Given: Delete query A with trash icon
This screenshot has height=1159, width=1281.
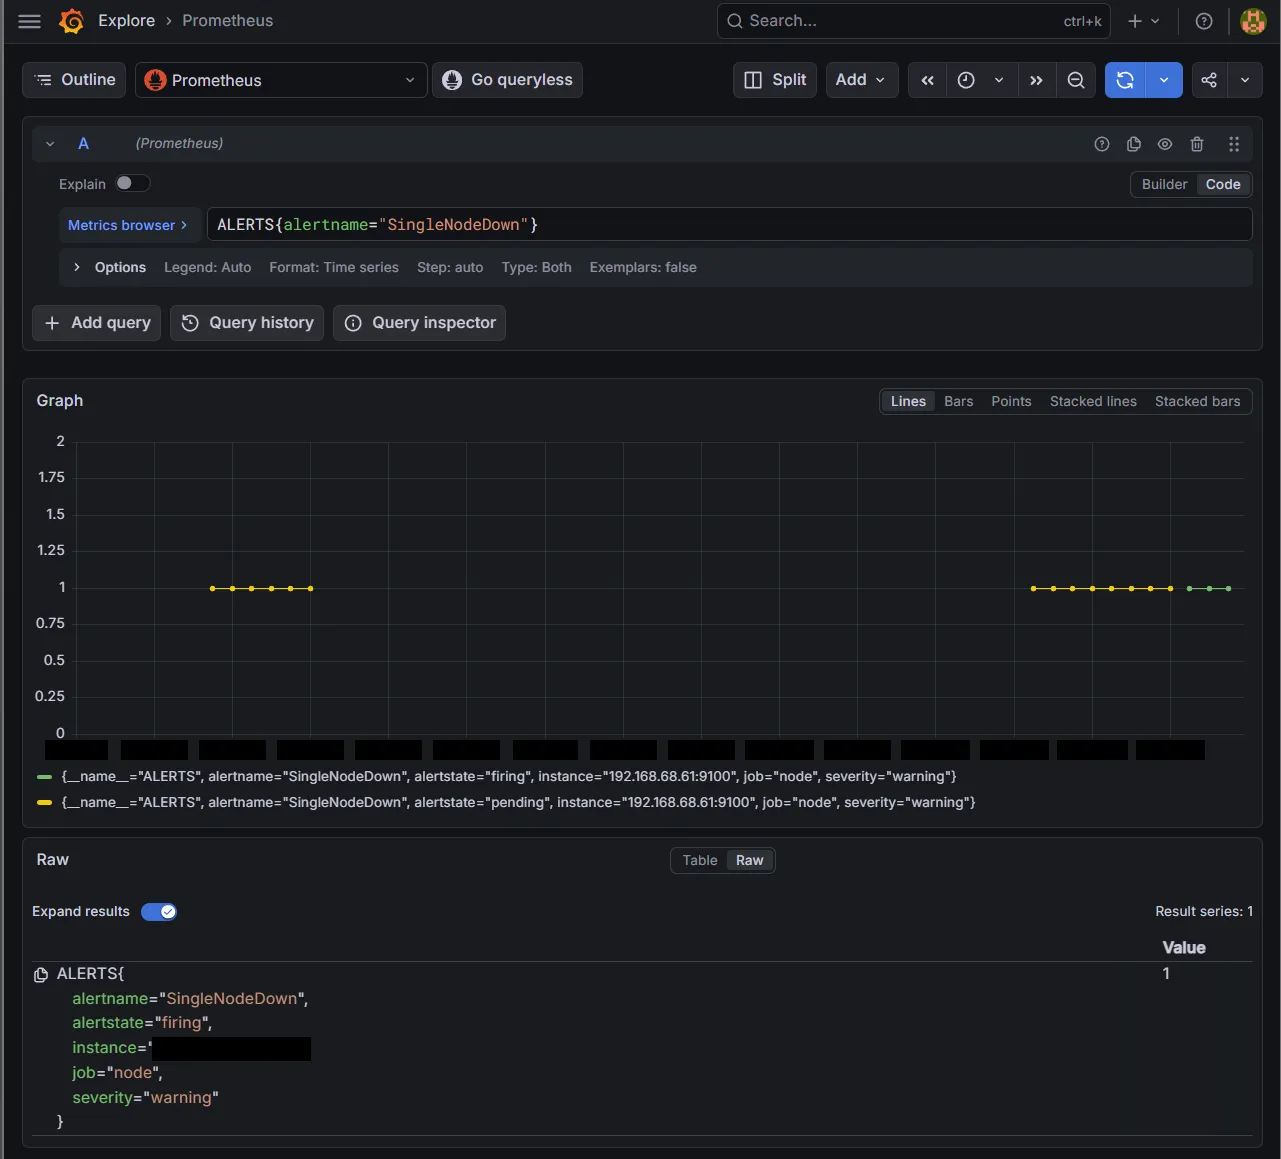Looking at the screenshot, I should point(1197,144).
